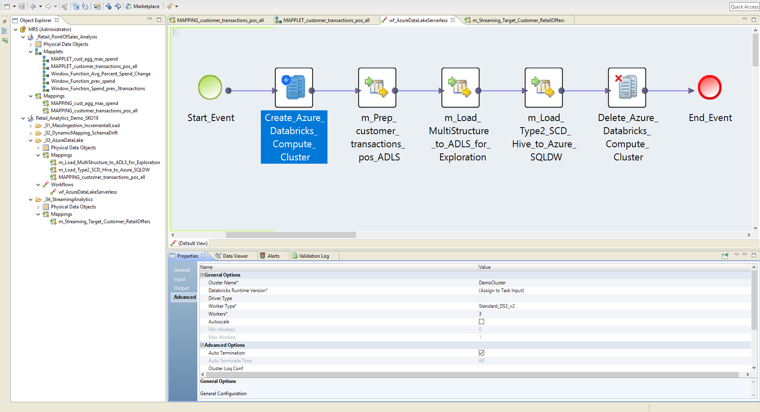Collapse the Mapplets tree folder
This screenshot has height=412, width=760.
pos(31,52)
